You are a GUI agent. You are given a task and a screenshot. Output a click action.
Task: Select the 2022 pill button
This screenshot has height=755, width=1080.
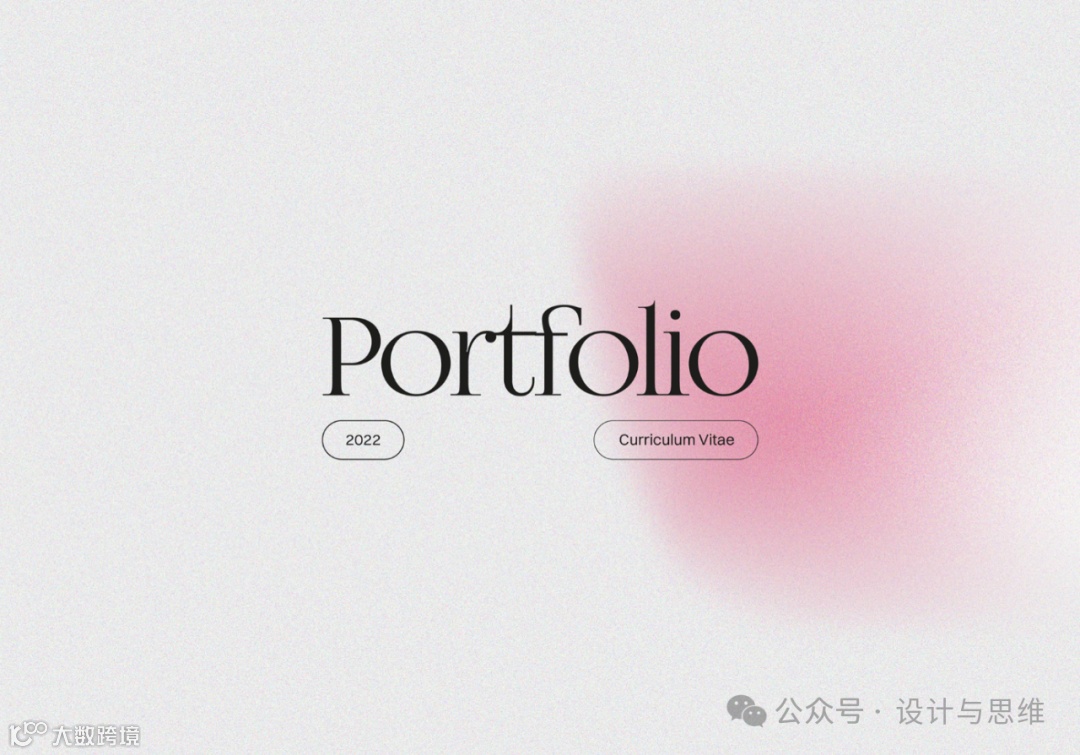tap(363, 439)
